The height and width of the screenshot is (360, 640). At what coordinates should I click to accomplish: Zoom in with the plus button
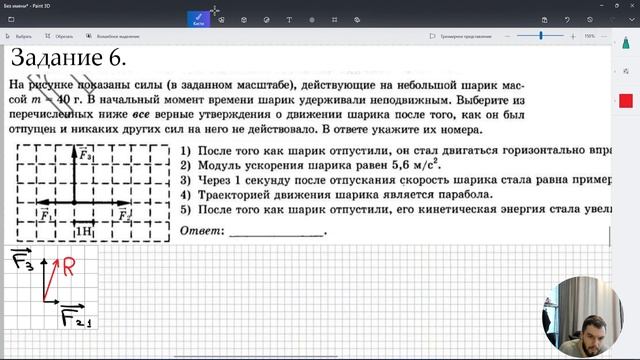(x=573, y=36)
